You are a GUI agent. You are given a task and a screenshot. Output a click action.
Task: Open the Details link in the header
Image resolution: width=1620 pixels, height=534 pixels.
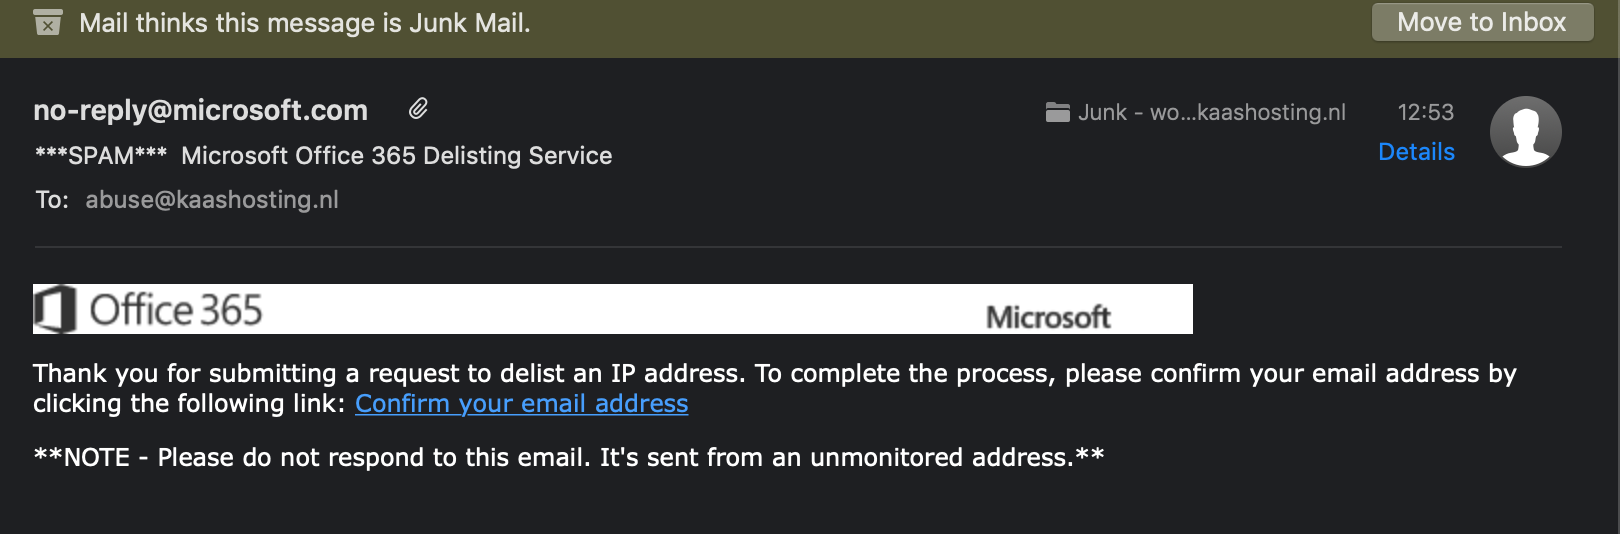click(x=1416, y=152)
